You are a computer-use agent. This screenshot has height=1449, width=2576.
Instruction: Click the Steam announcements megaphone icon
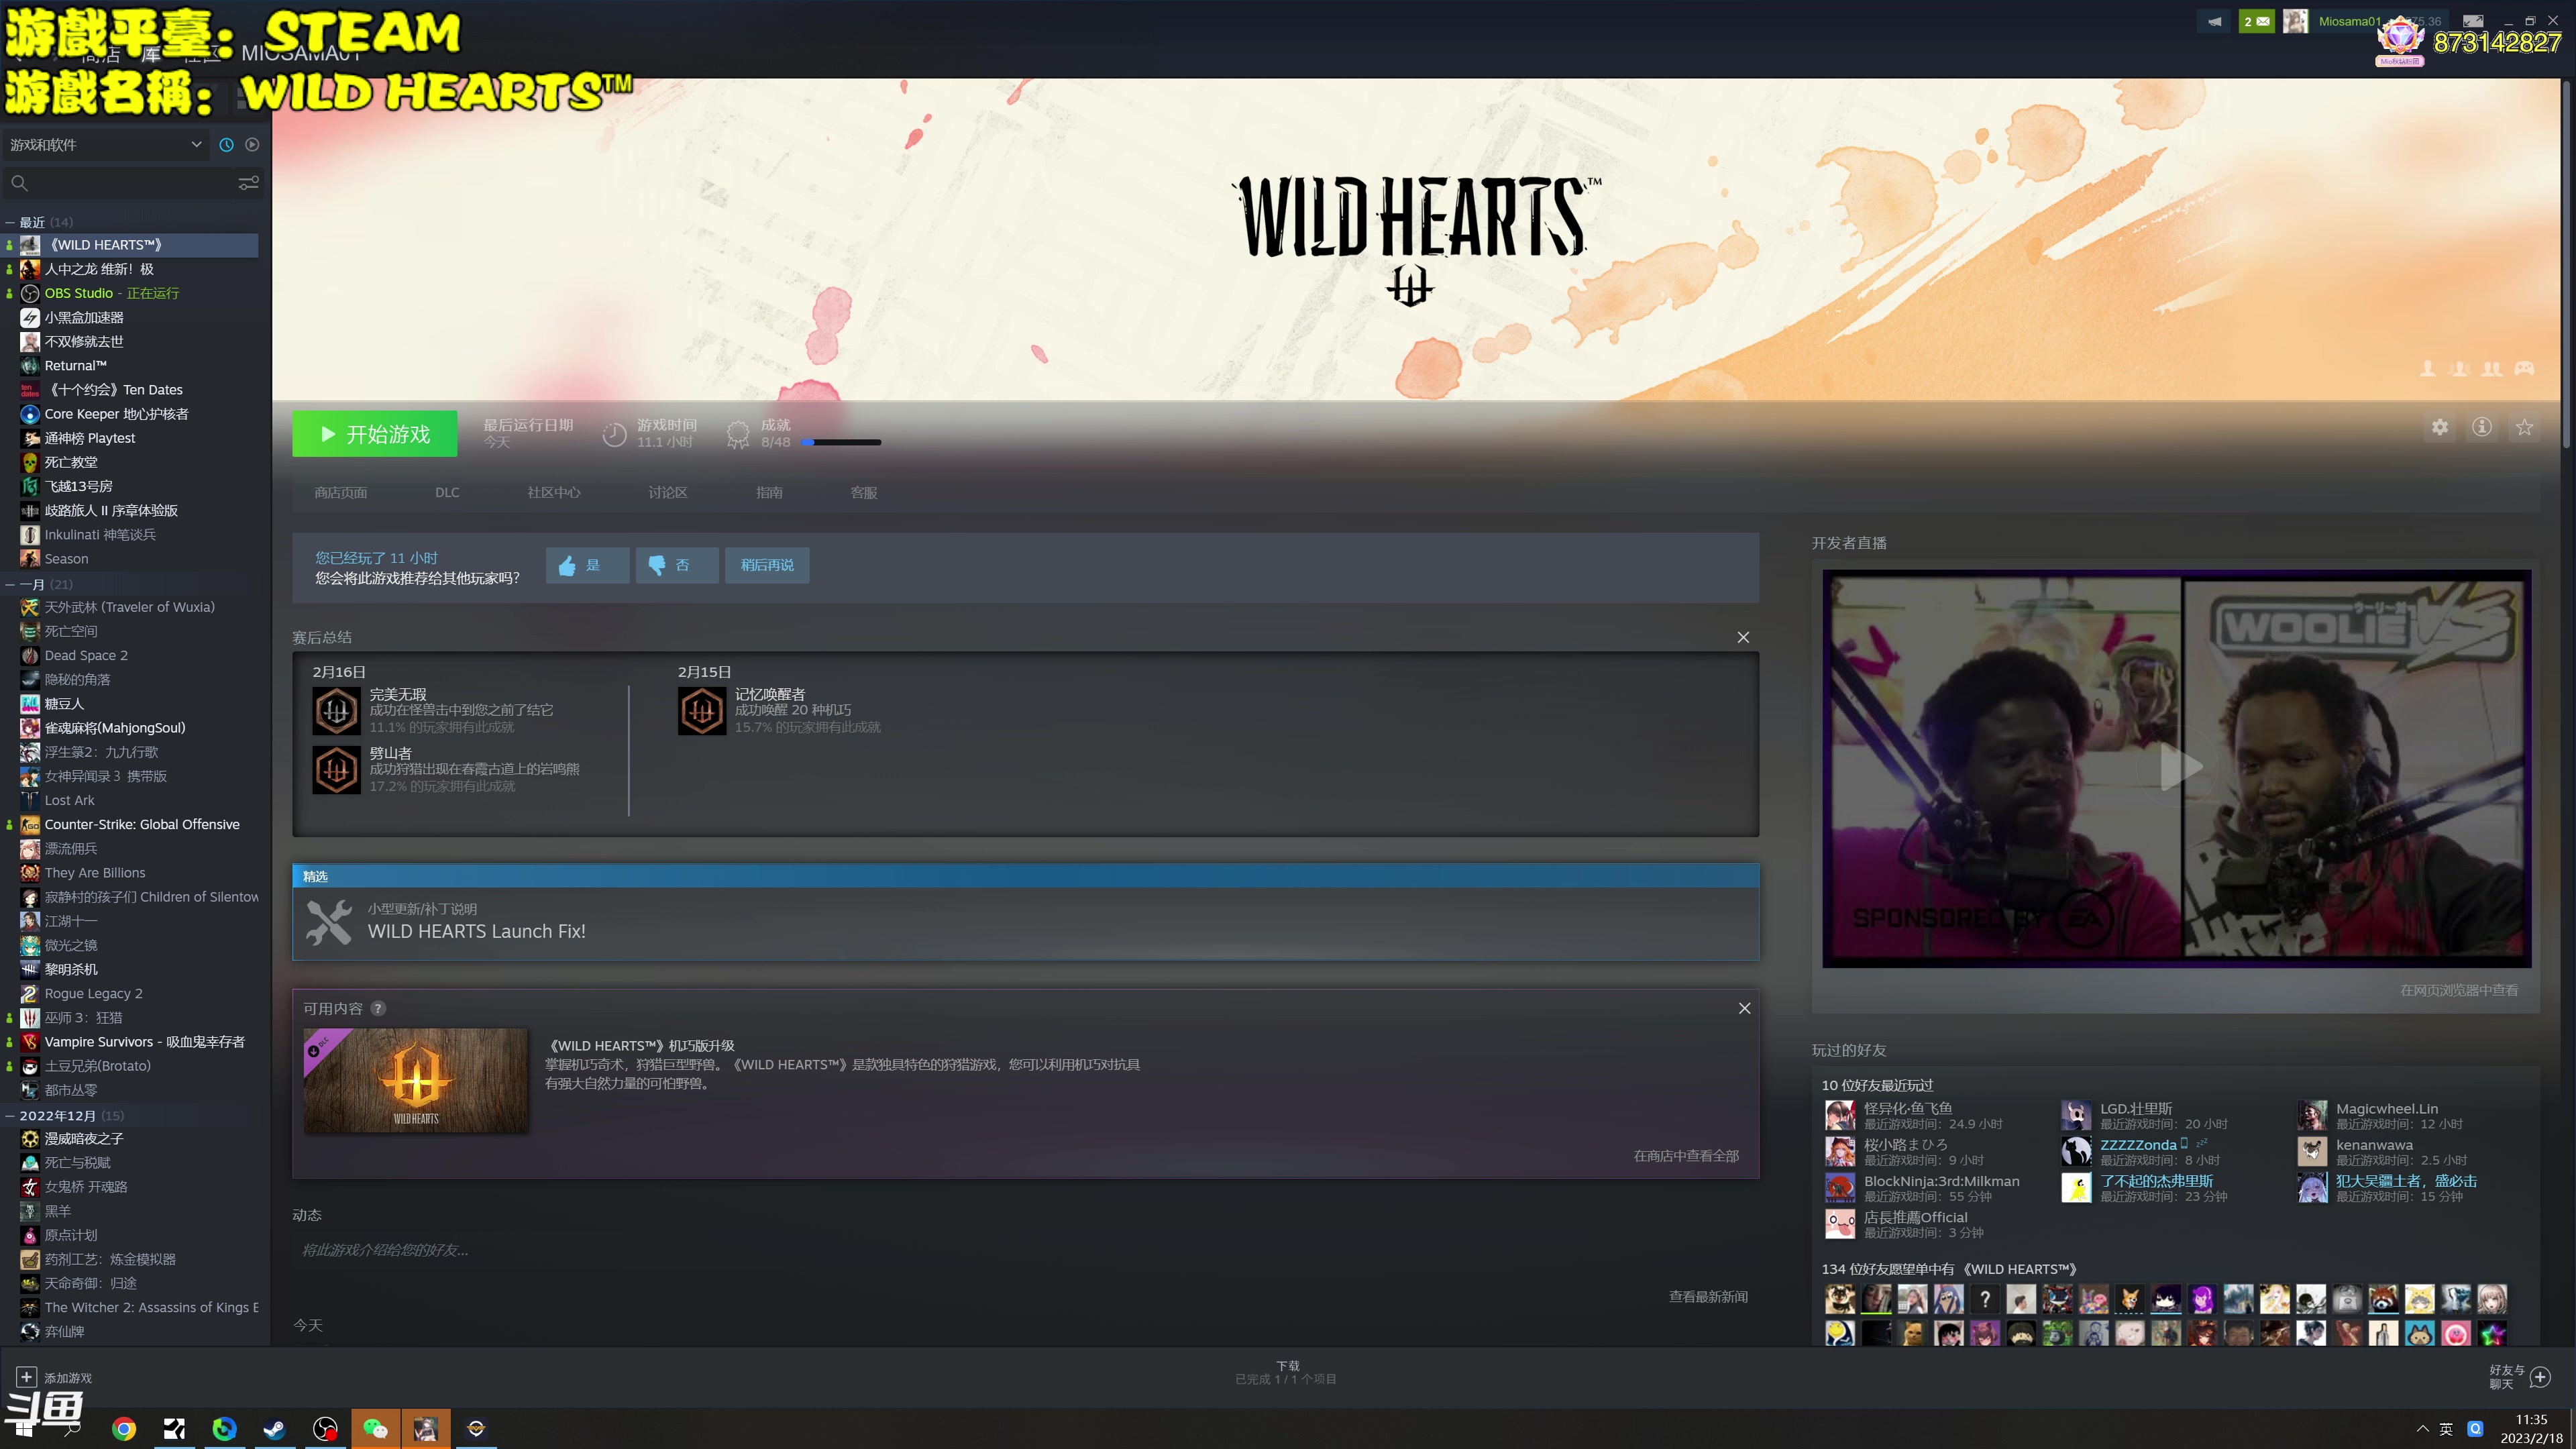[x=2215, y=21]
